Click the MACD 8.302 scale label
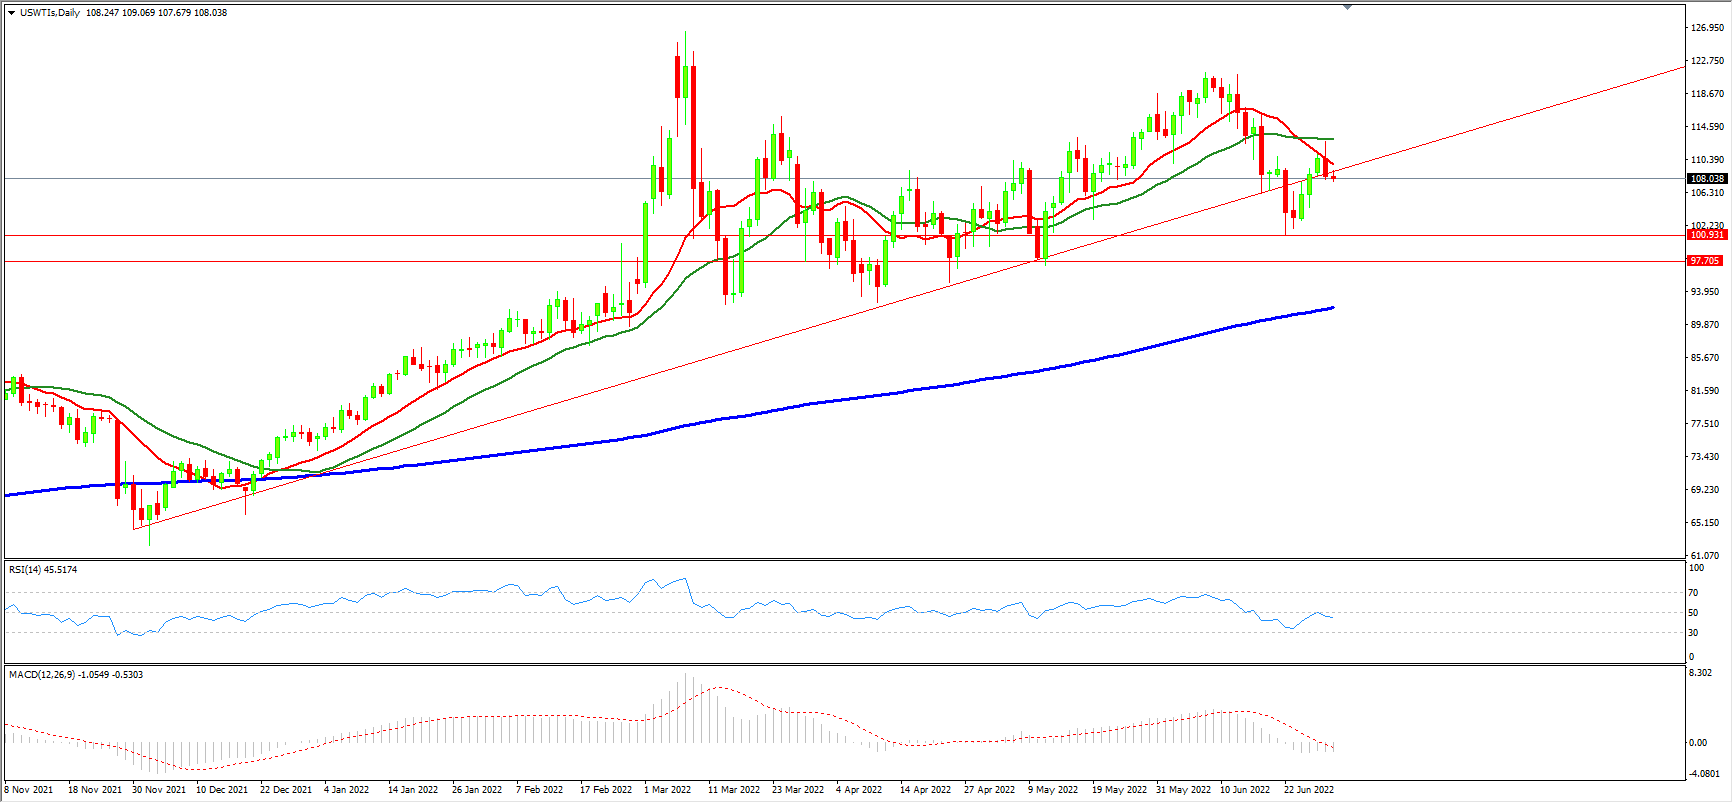Screen dimensions: 1733x803 1700,673
